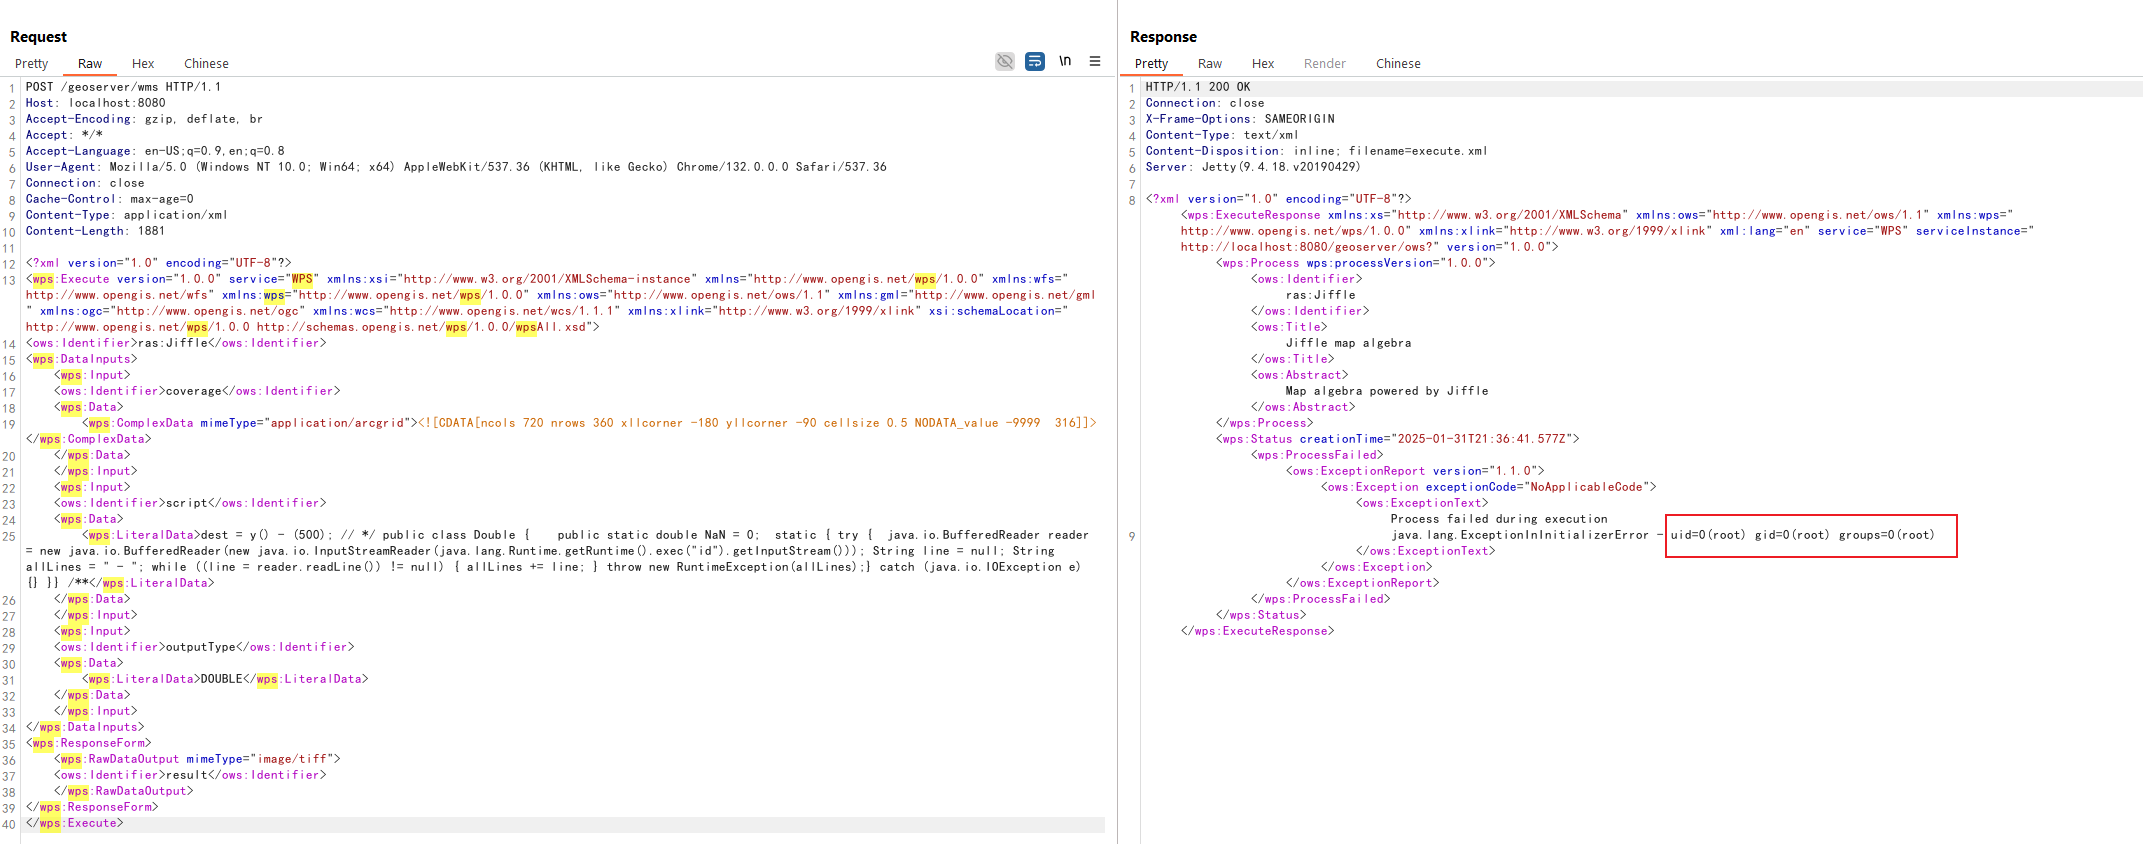Click the Request panel heading
The image size is (2143, 844).
click(x=38, y=37)
